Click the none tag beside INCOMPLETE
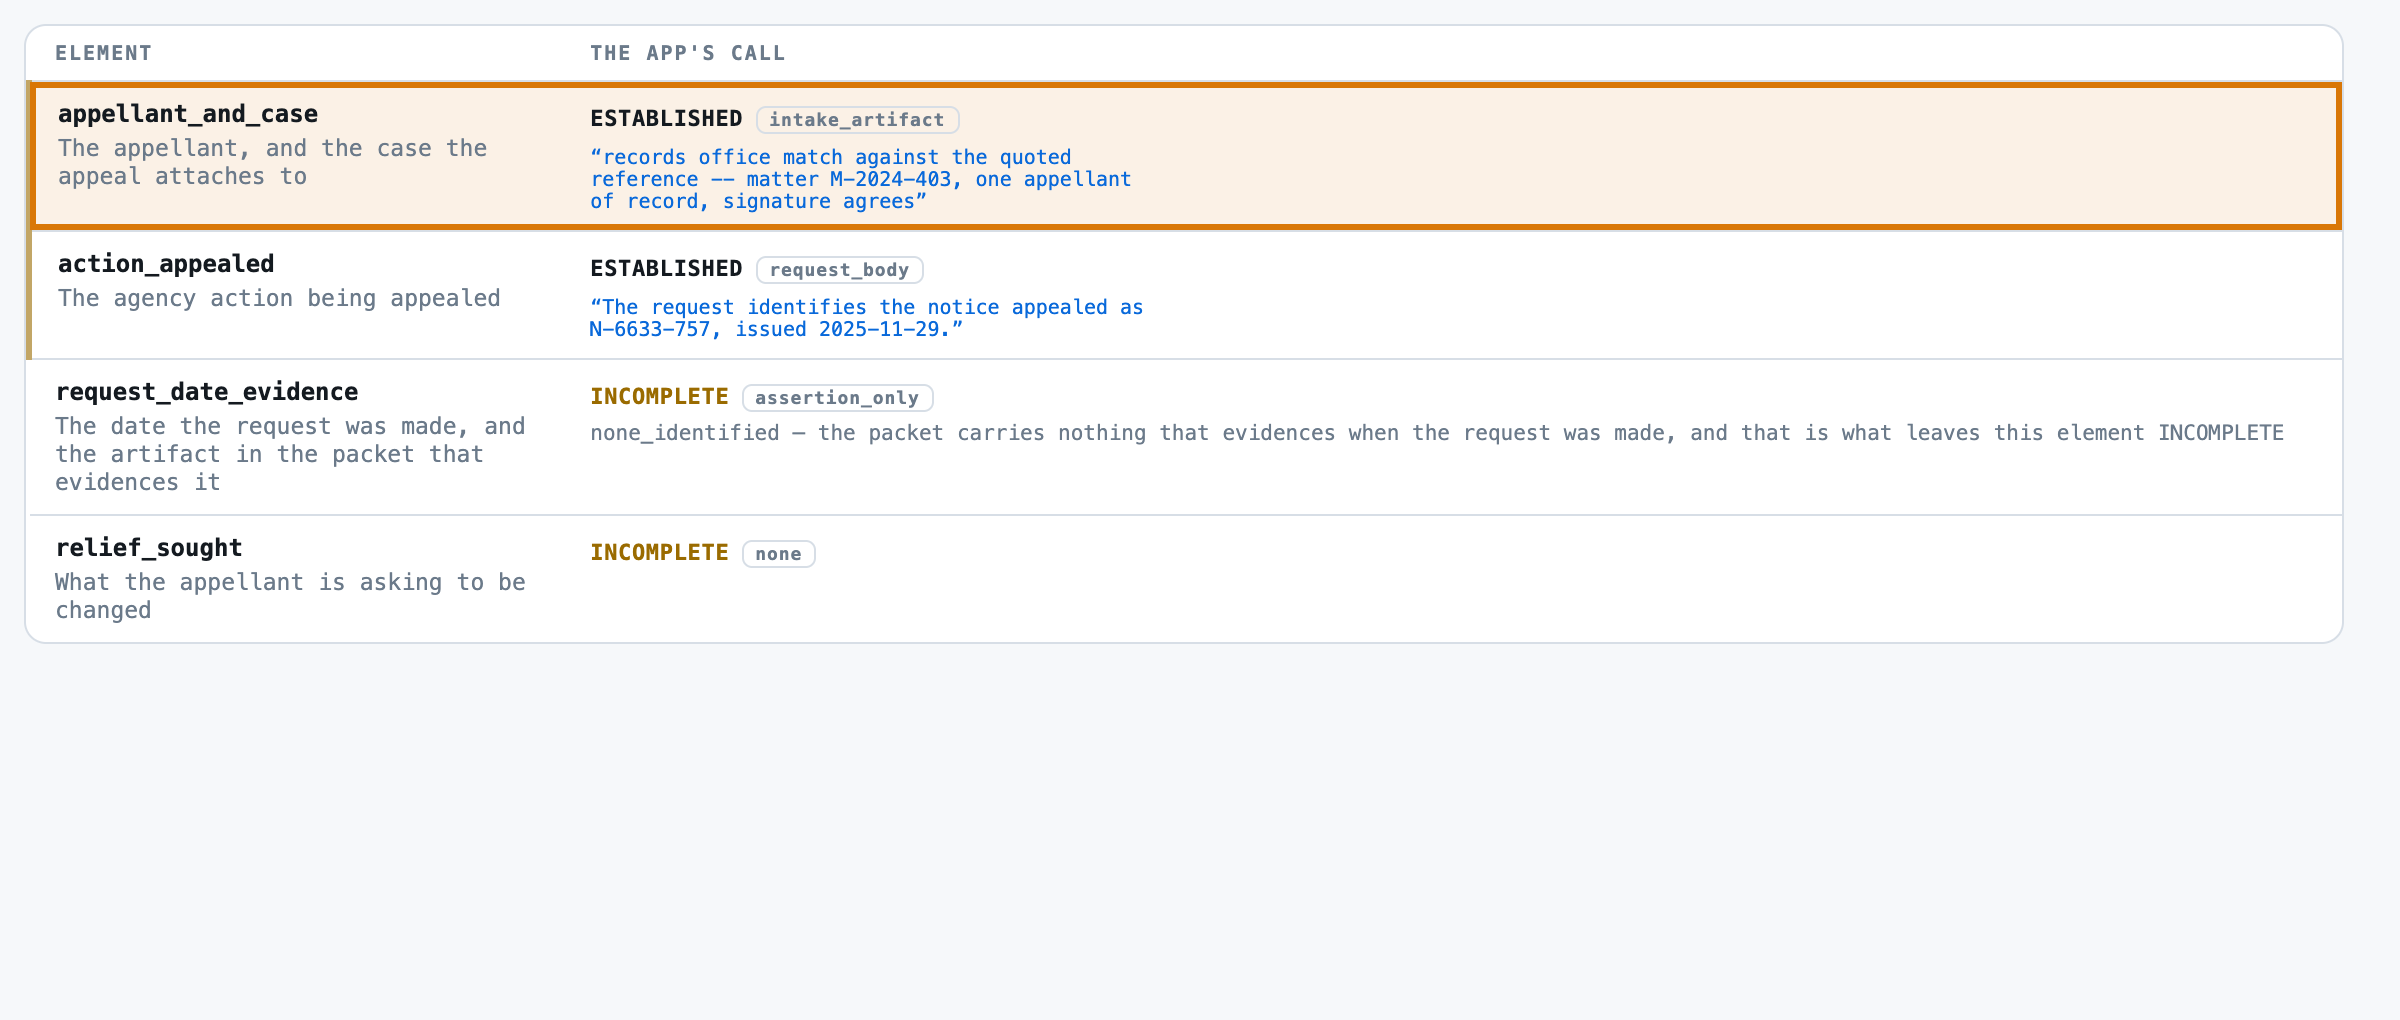 (778, 554)
